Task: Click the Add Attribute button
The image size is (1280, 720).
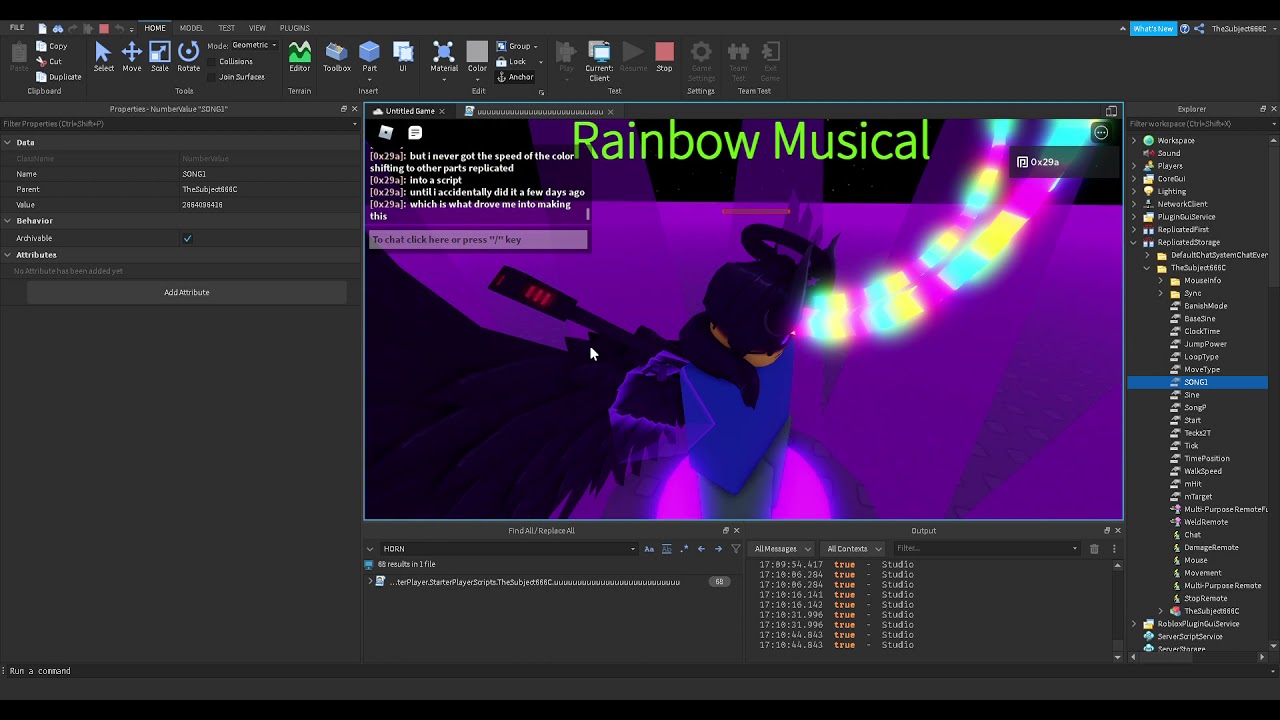Action: [x=187, y=293]
